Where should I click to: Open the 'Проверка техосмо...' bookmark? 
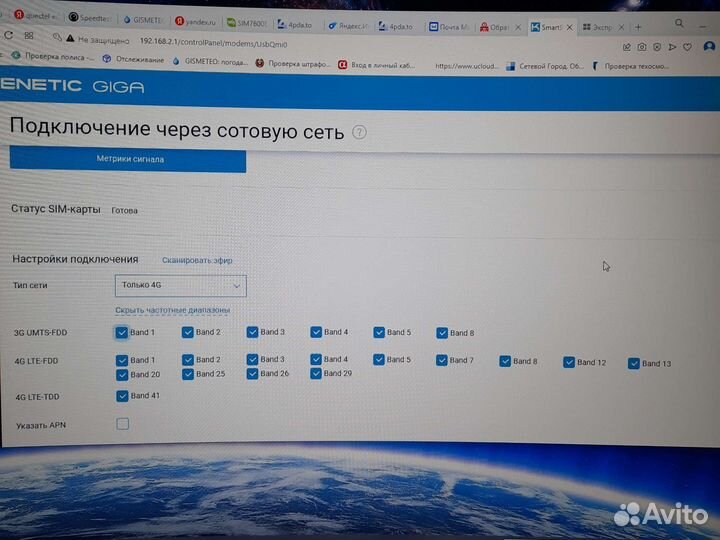(x=630, y=66)
